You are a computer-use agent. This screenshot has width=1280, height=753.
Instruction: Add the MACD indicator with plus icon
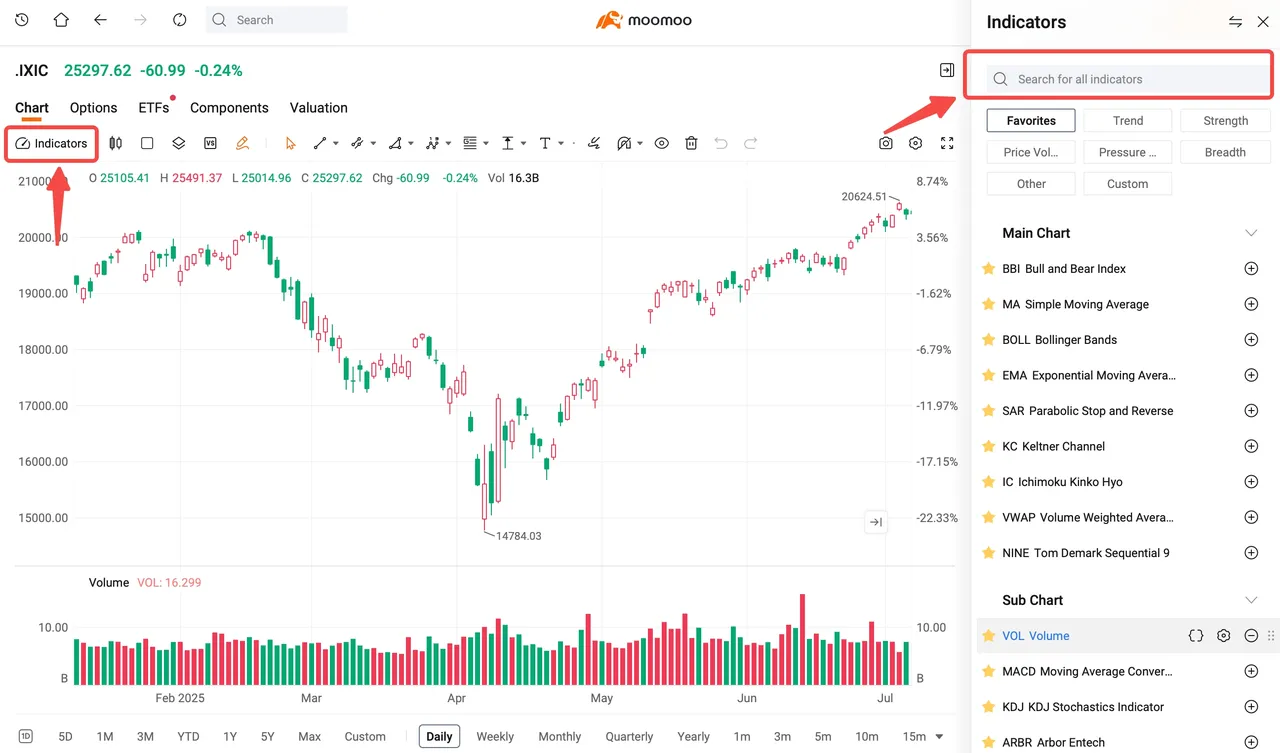1250,671
